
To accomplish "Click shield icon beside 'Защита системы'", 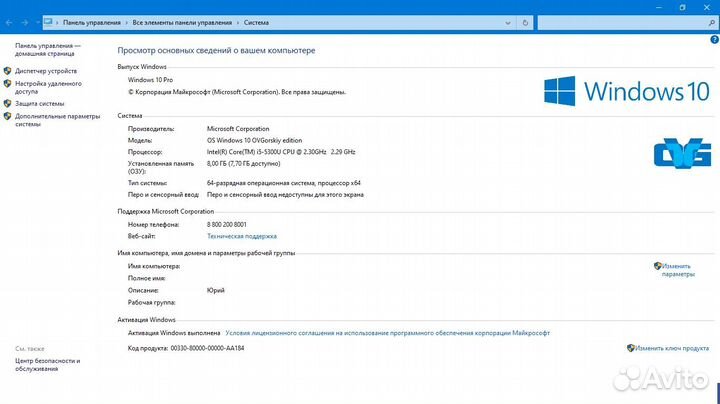I will (x=7, y=104).
